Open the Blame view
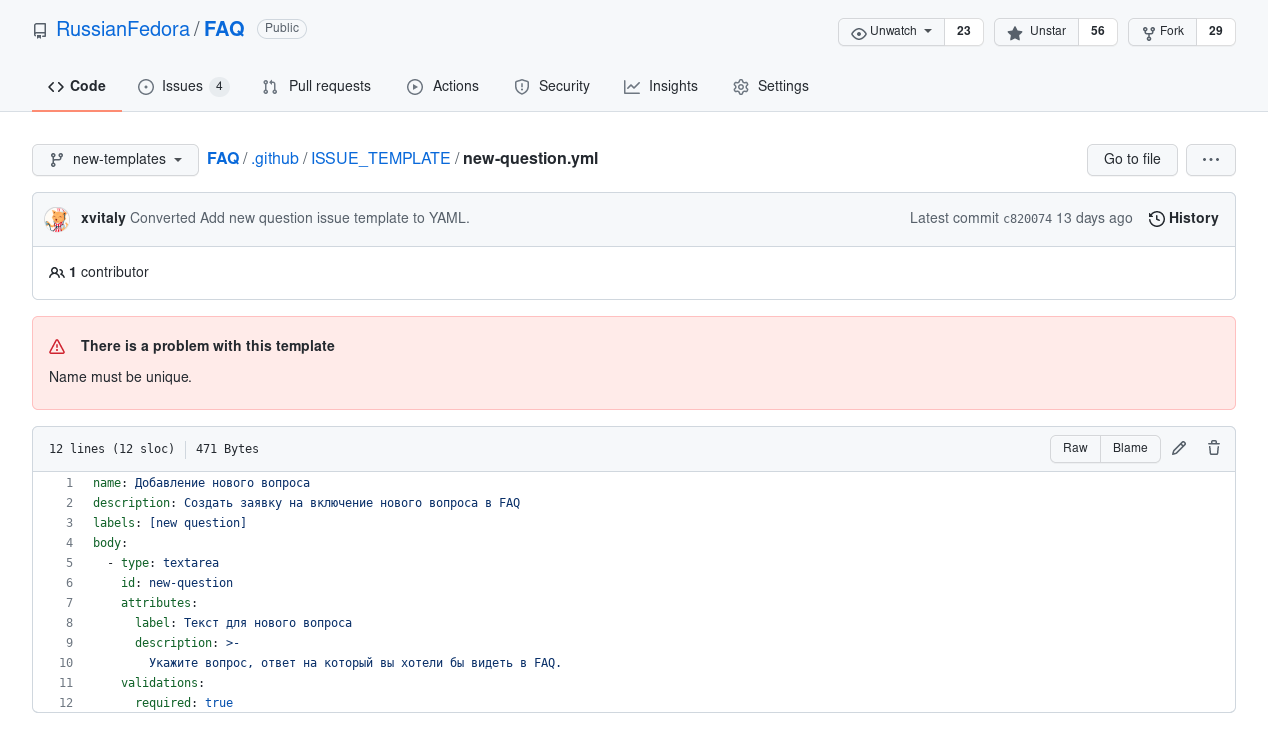Screen dimensions: 1268x736 click(1130, 449)
